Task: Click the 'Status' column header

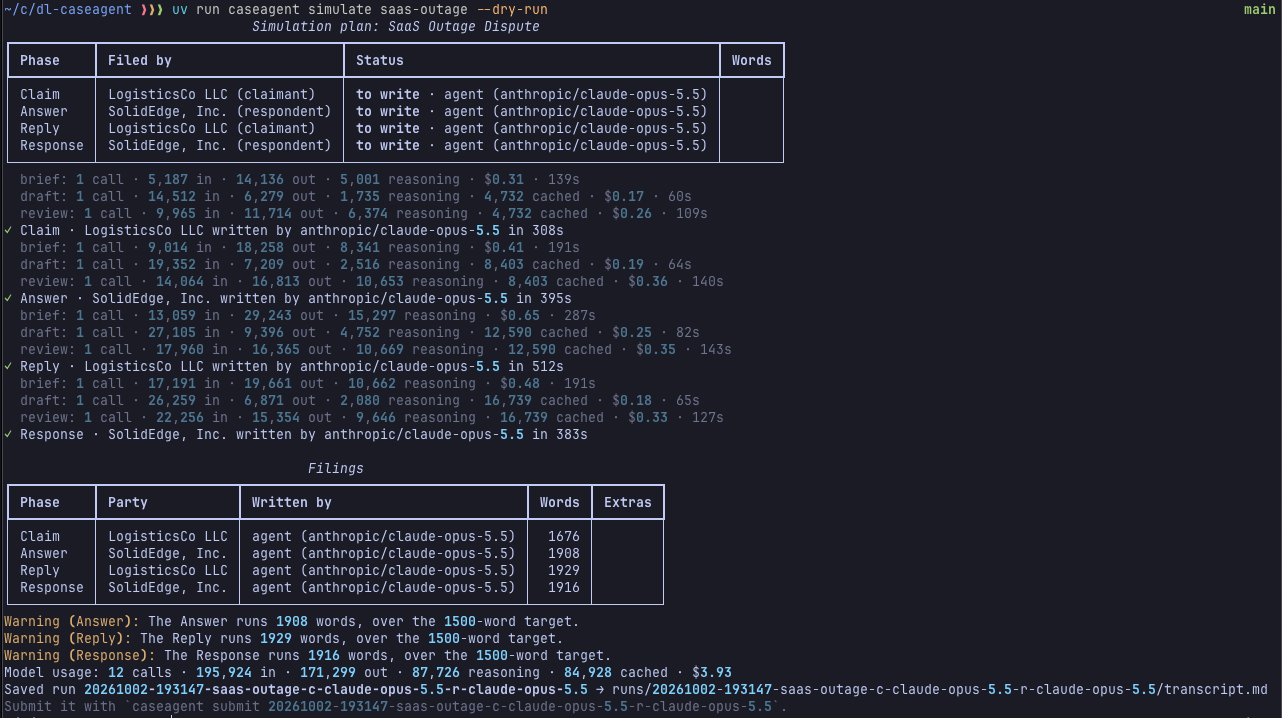Action: pyautogui.click(x=380, y=60)
